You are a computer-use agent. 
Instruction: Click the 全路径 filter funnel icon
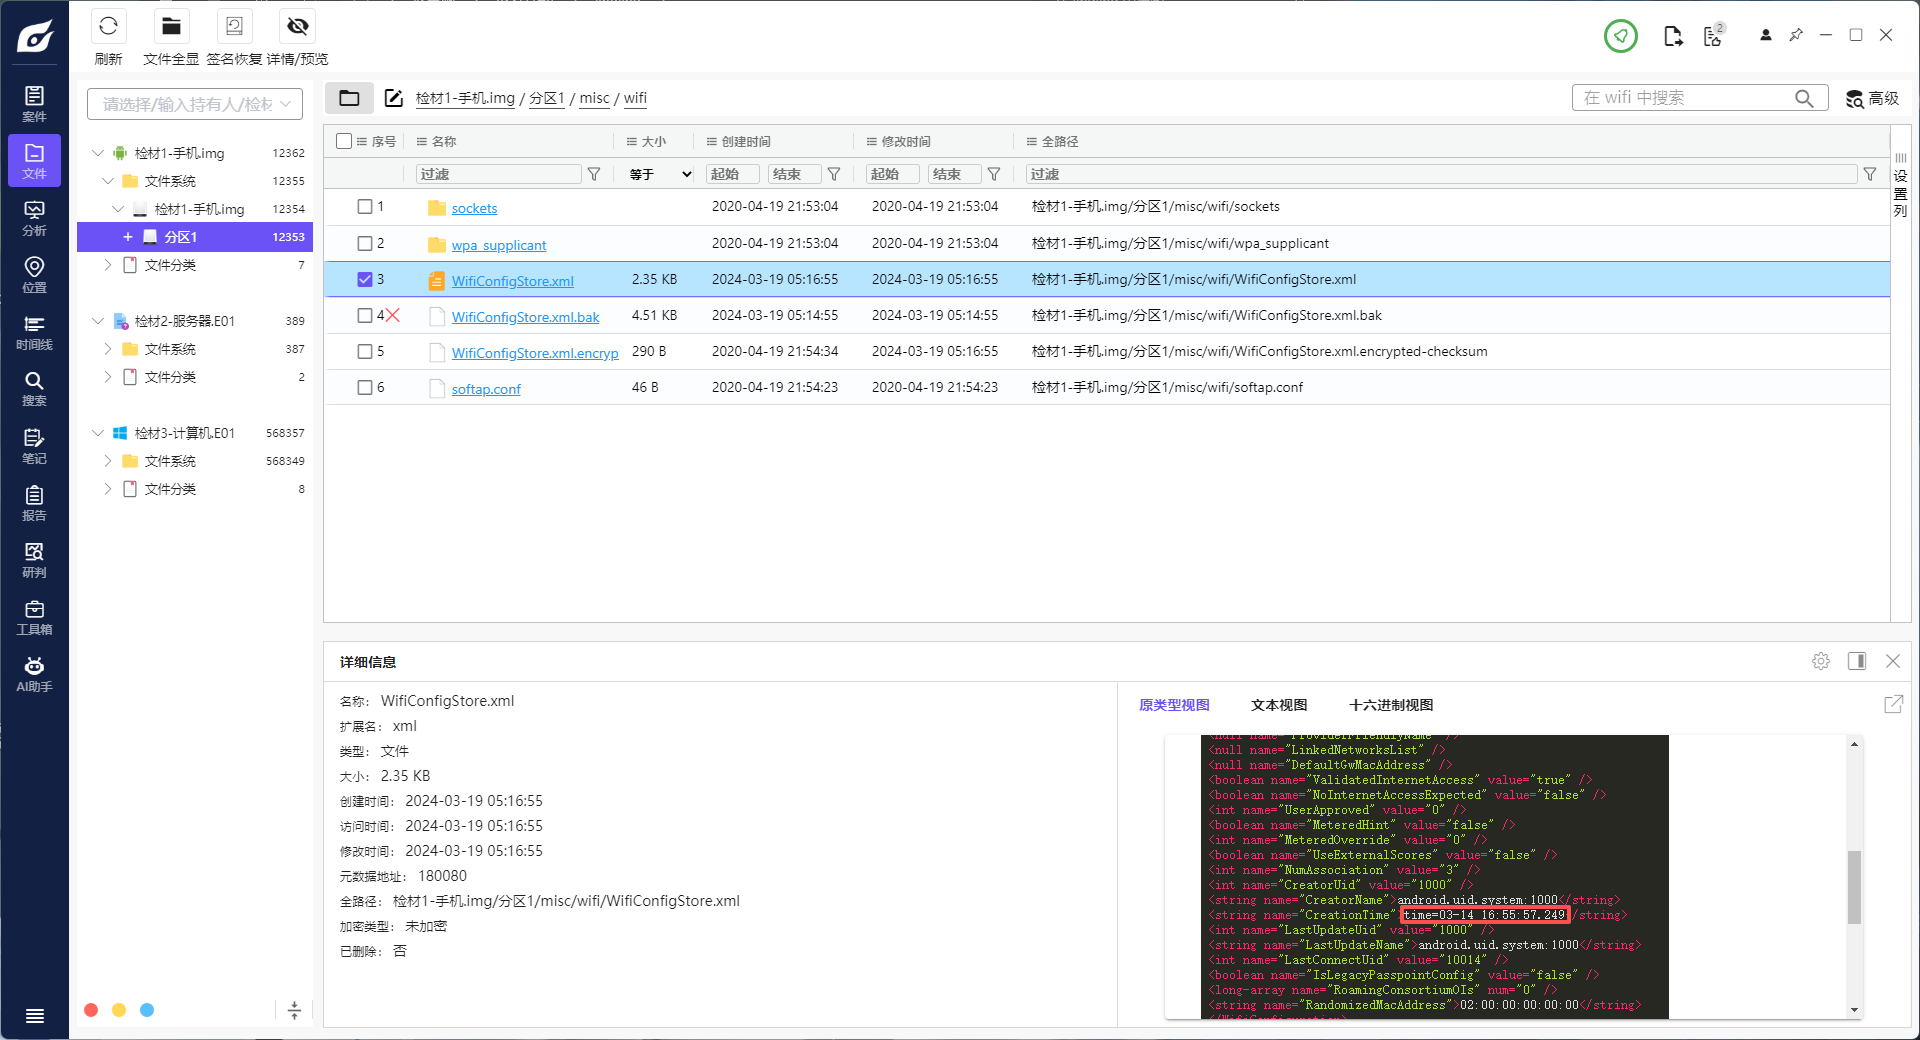pos(1870,174)
